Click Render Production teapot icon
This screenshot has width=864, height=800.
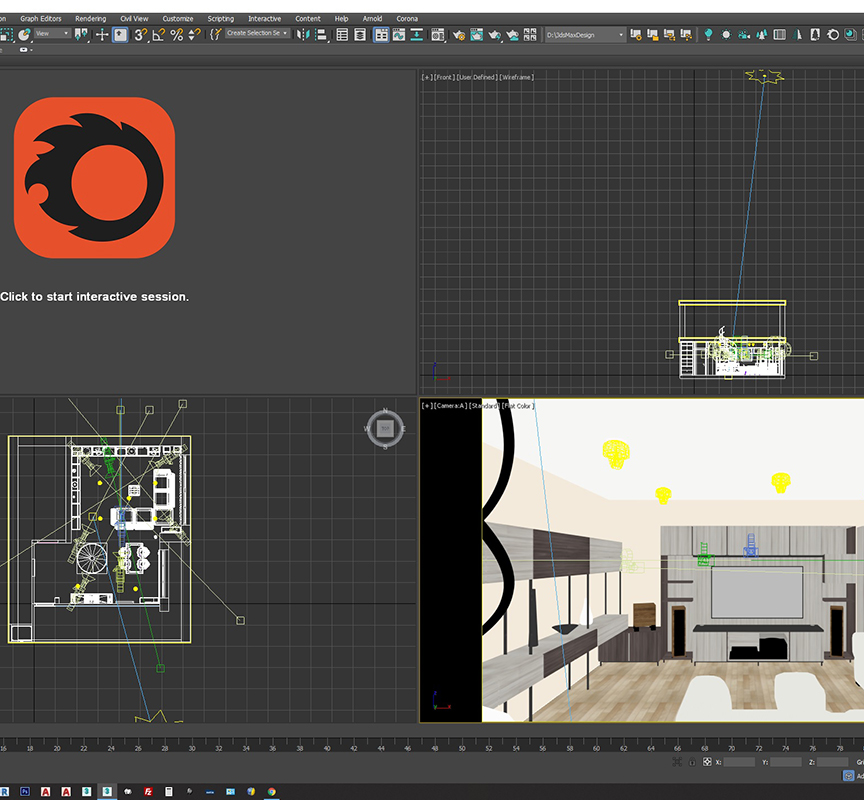495,35
